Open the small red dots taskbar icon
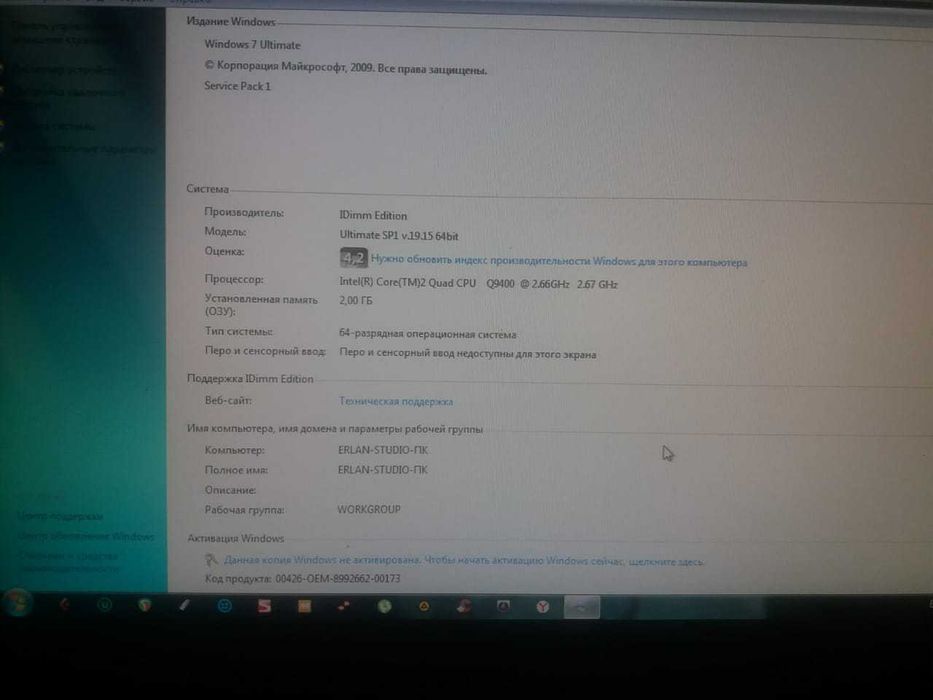 pos(344,606)
